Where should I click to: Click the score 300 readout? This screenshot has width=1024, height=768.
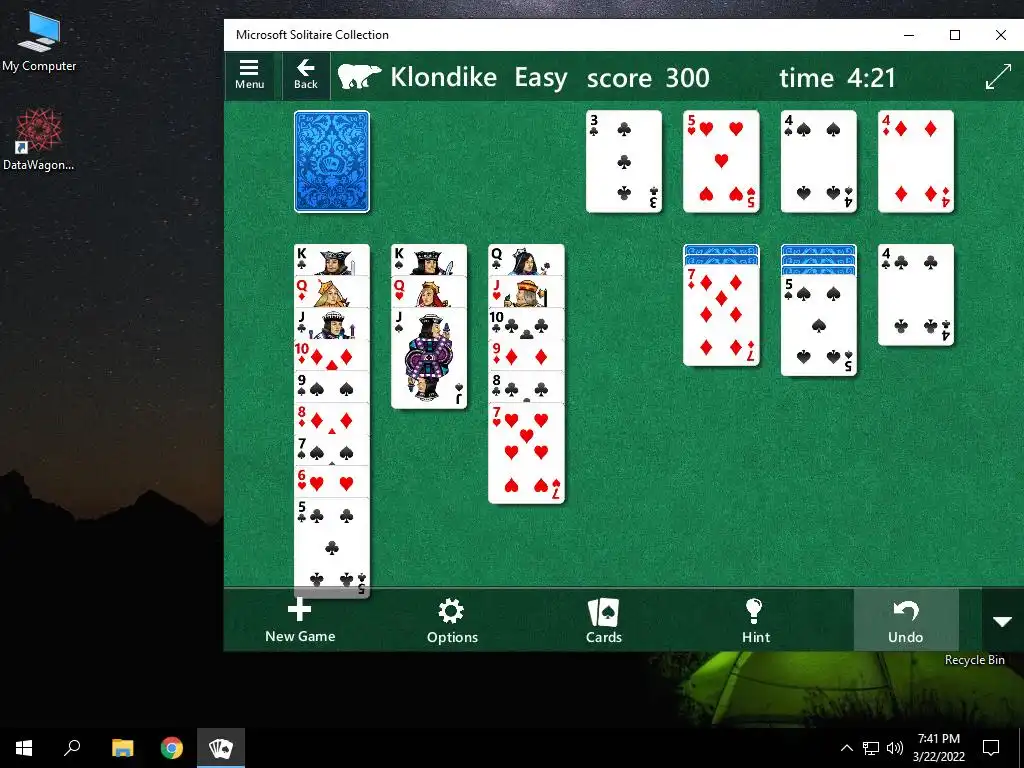click(x=648, y=78)
